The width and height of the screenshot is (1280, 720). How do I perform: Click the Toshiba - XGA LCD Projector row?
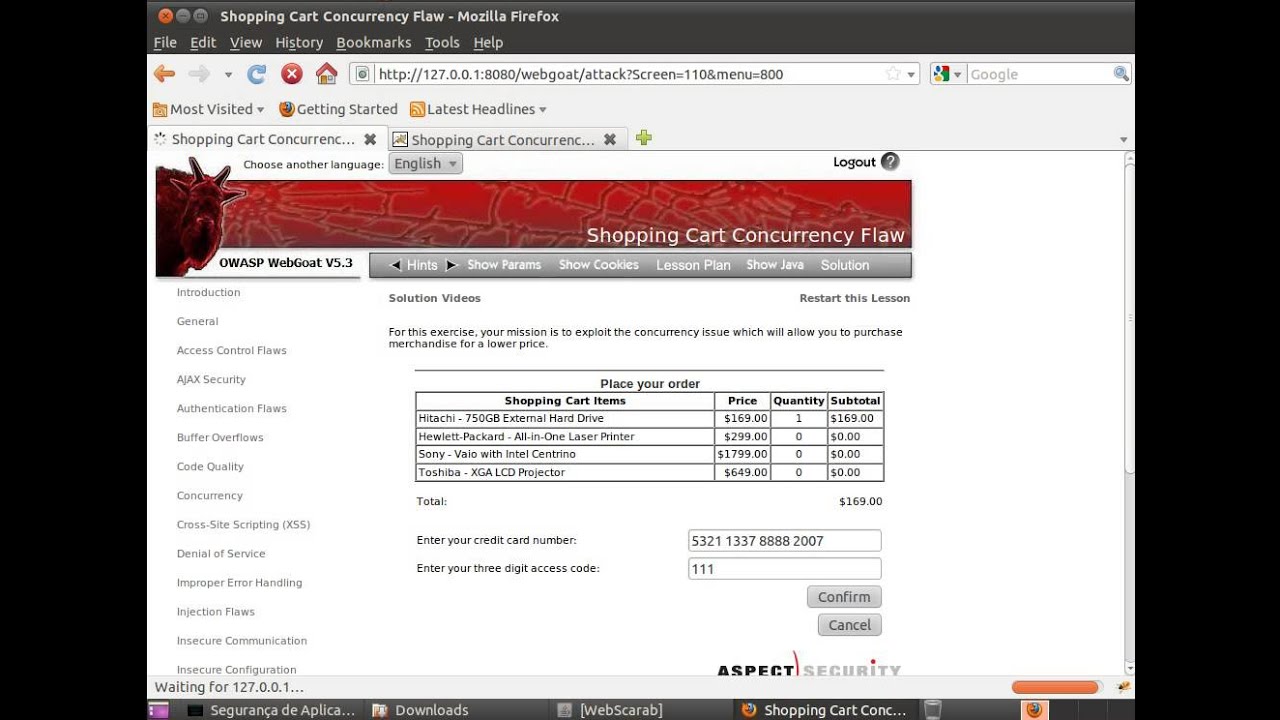[649, 472]
